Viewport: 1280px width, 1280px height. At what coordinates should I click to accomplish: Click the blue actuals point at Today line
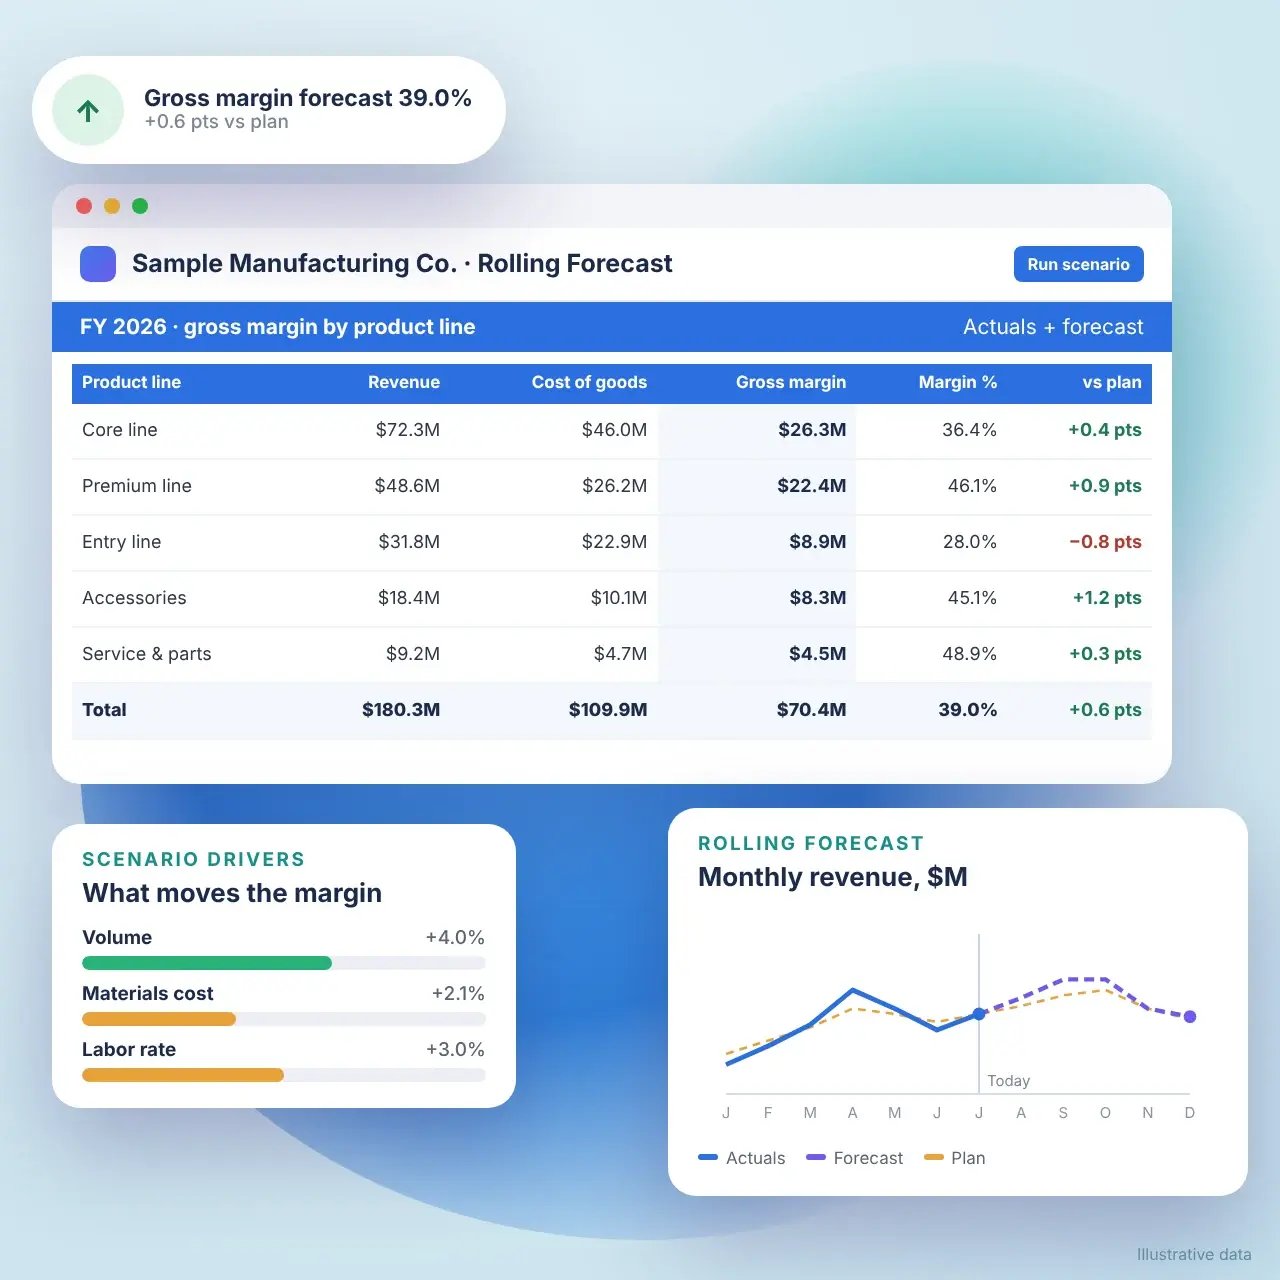[979, 1014]
